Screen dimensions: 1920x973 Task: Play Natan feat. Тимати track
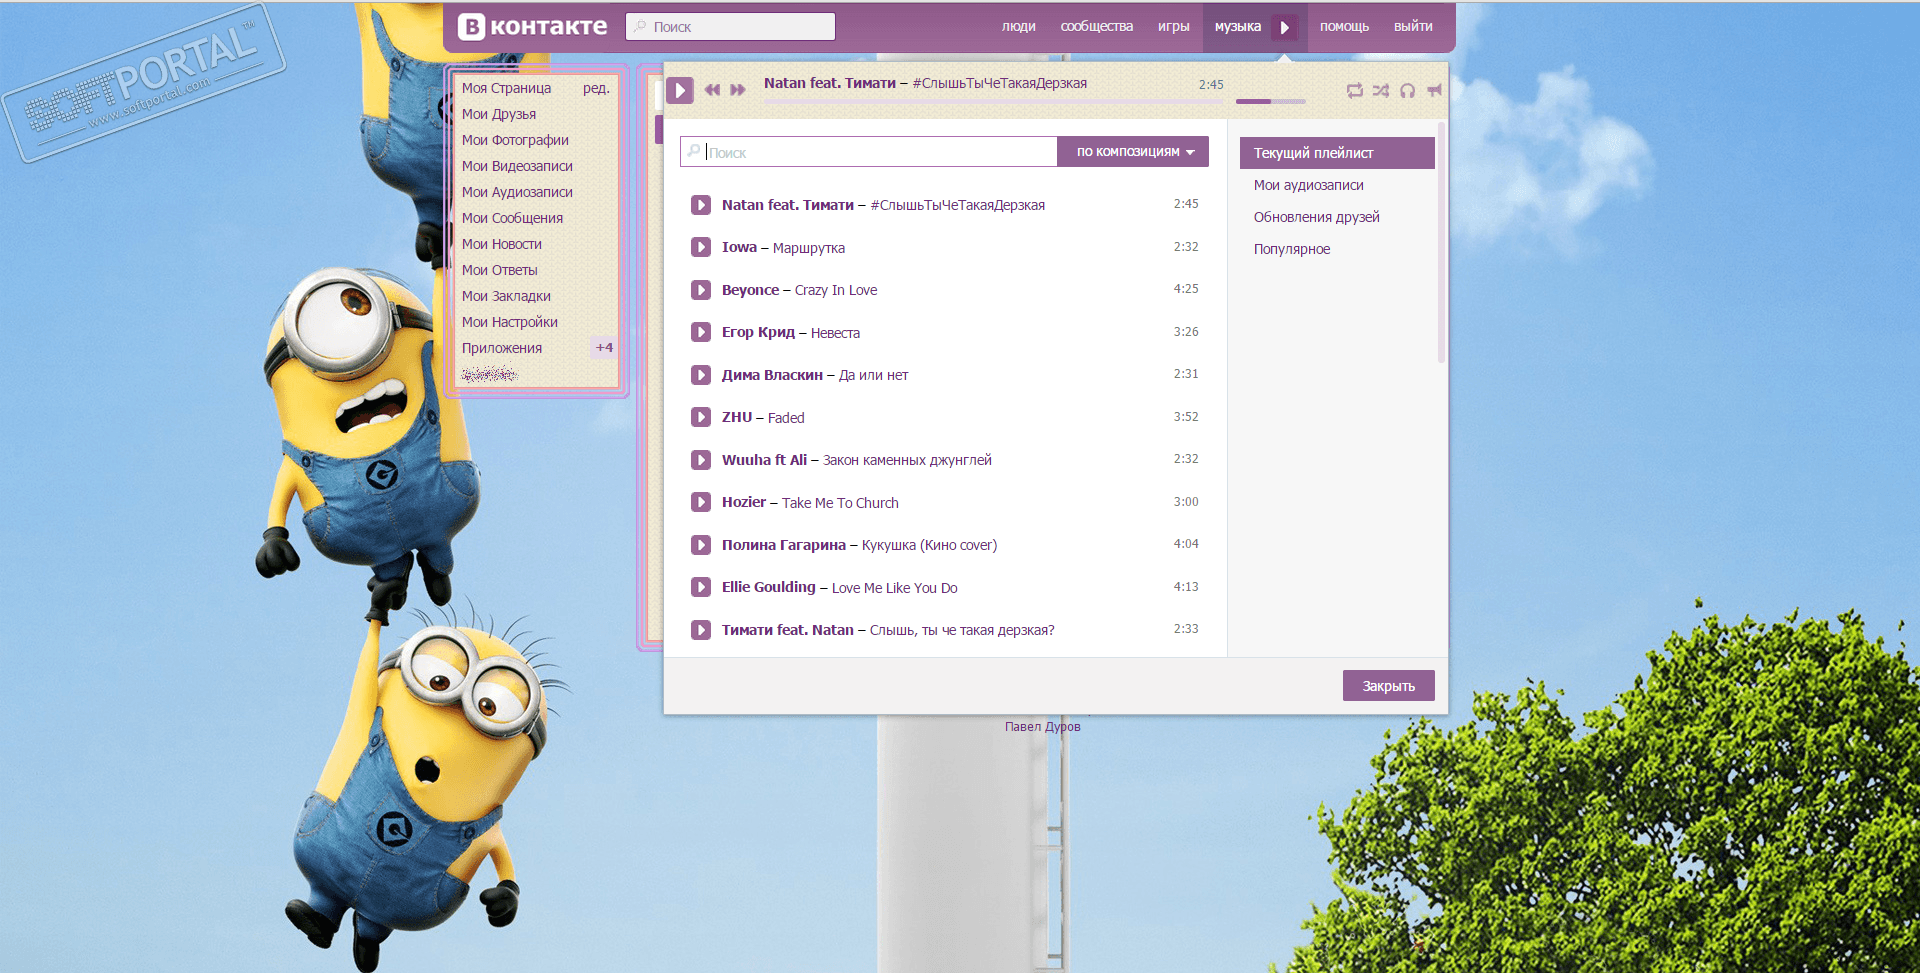pos(701,205)
